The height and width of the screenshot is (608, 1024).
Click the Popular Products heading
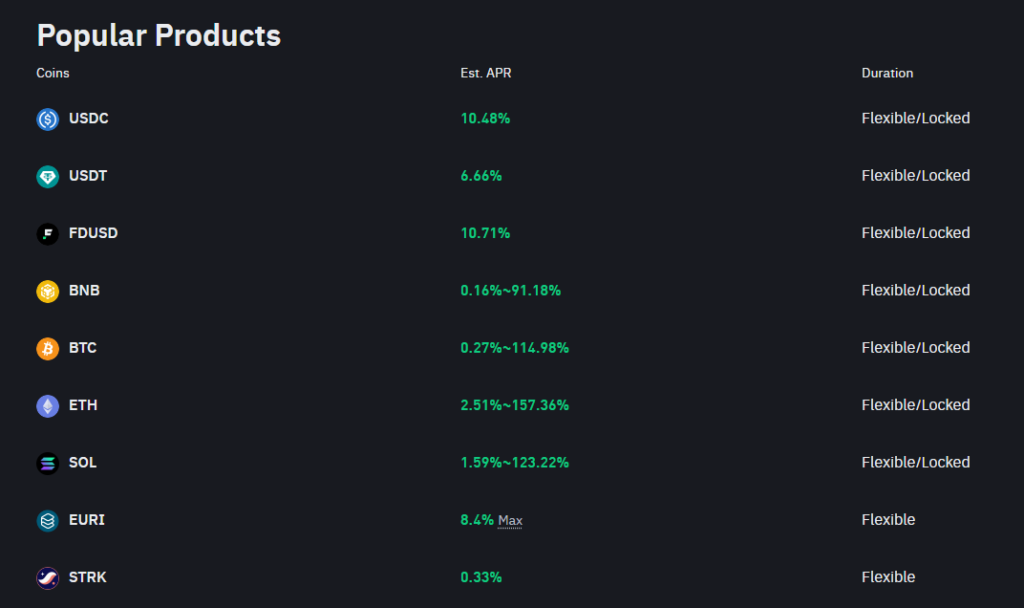tap(158, 35)
